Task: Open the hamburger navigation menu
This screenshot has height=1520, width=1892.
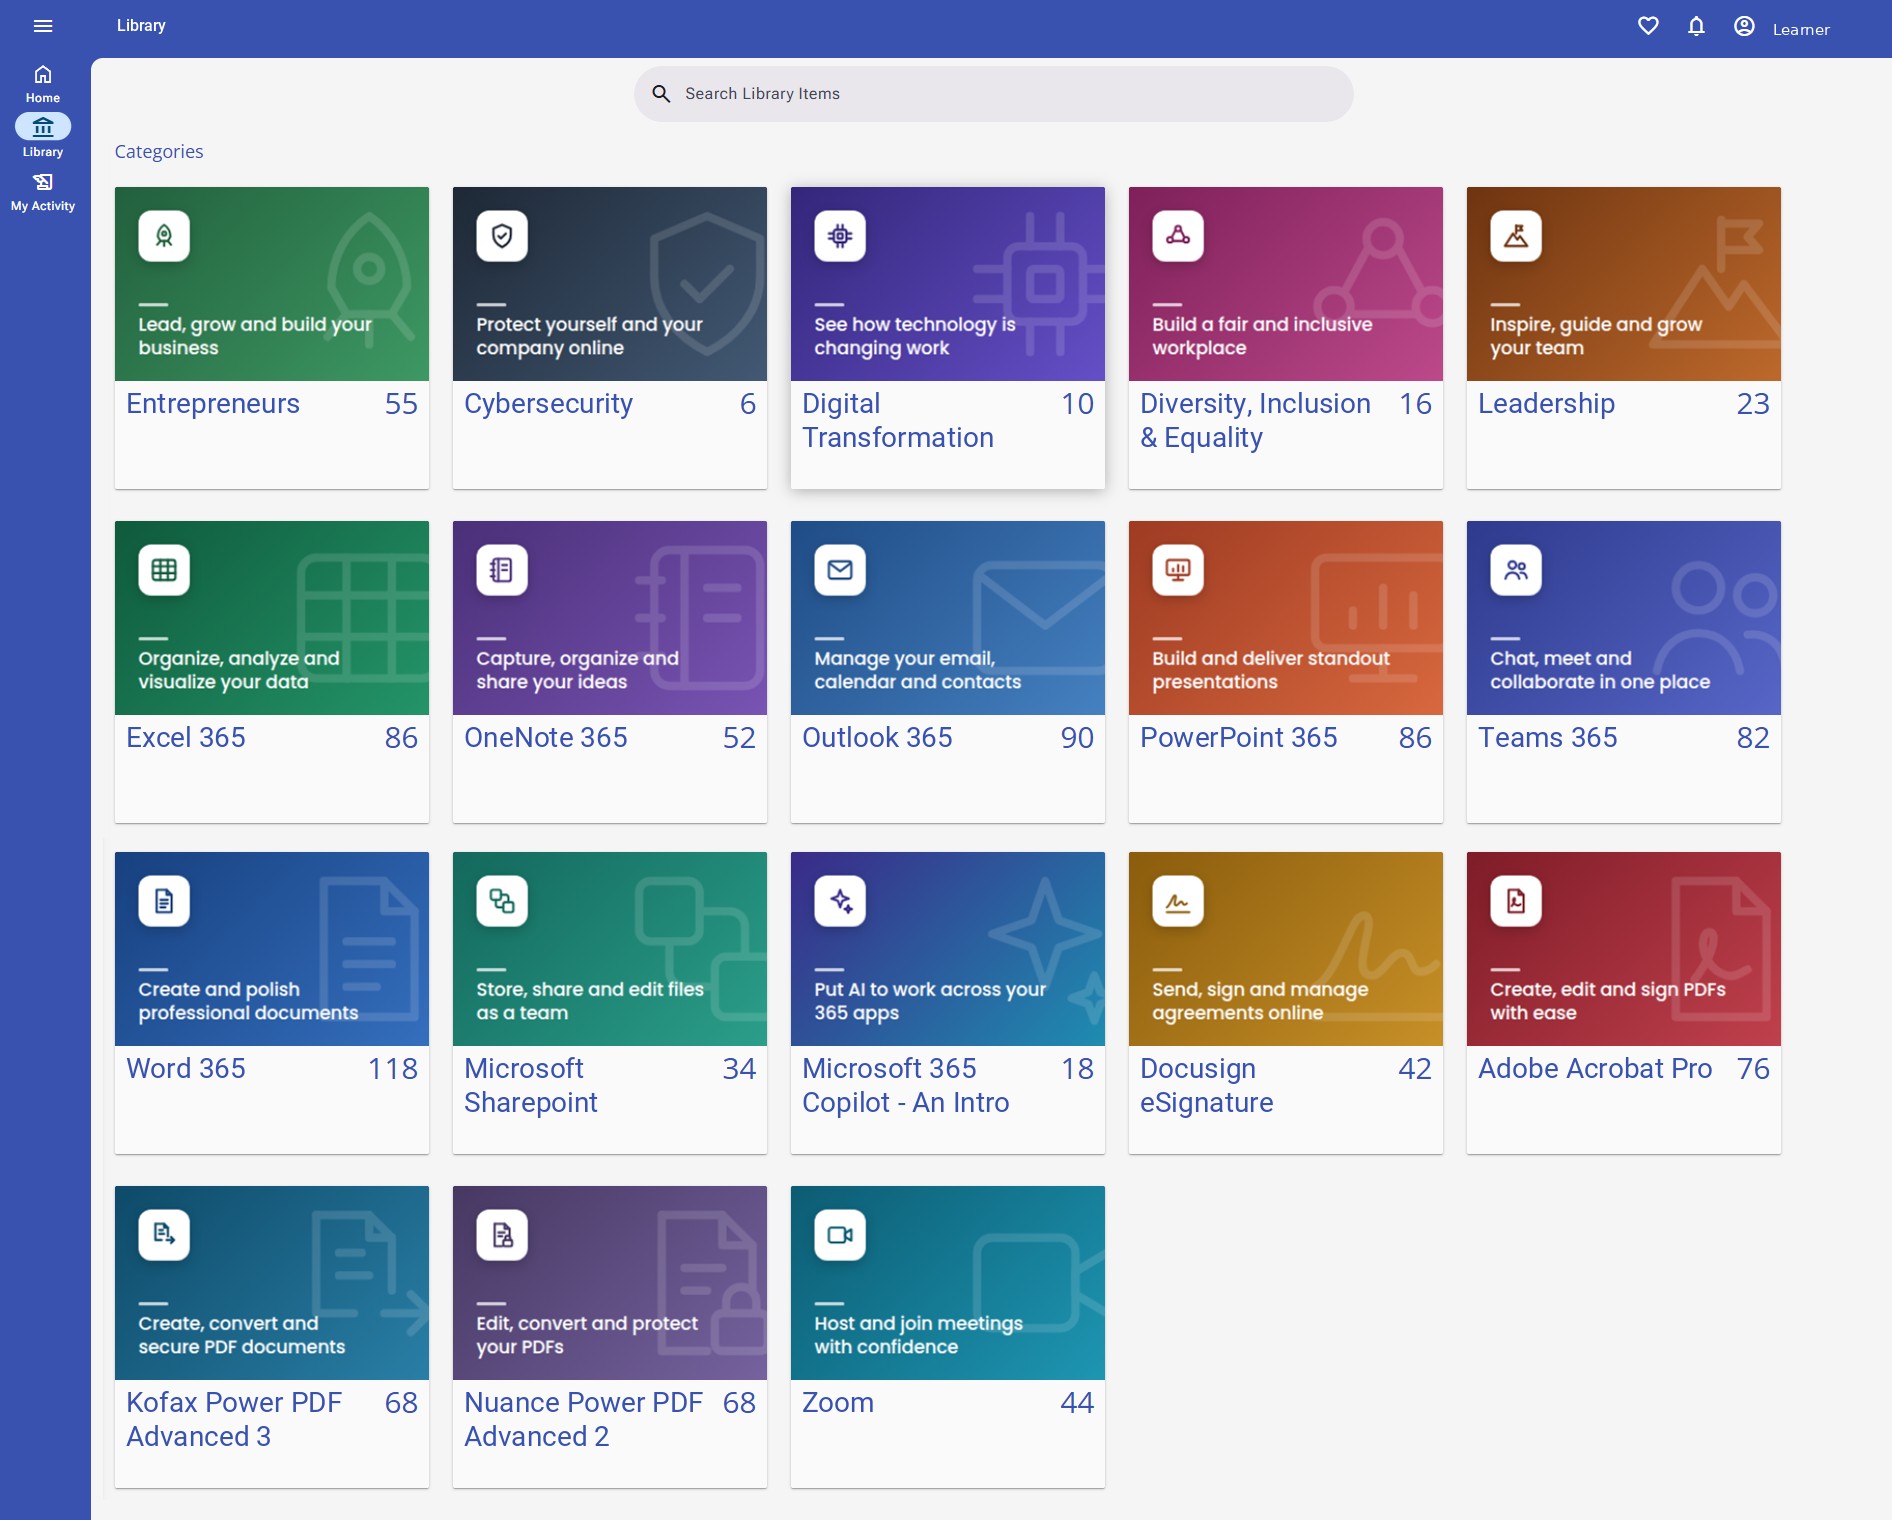Action: (43, 26)
